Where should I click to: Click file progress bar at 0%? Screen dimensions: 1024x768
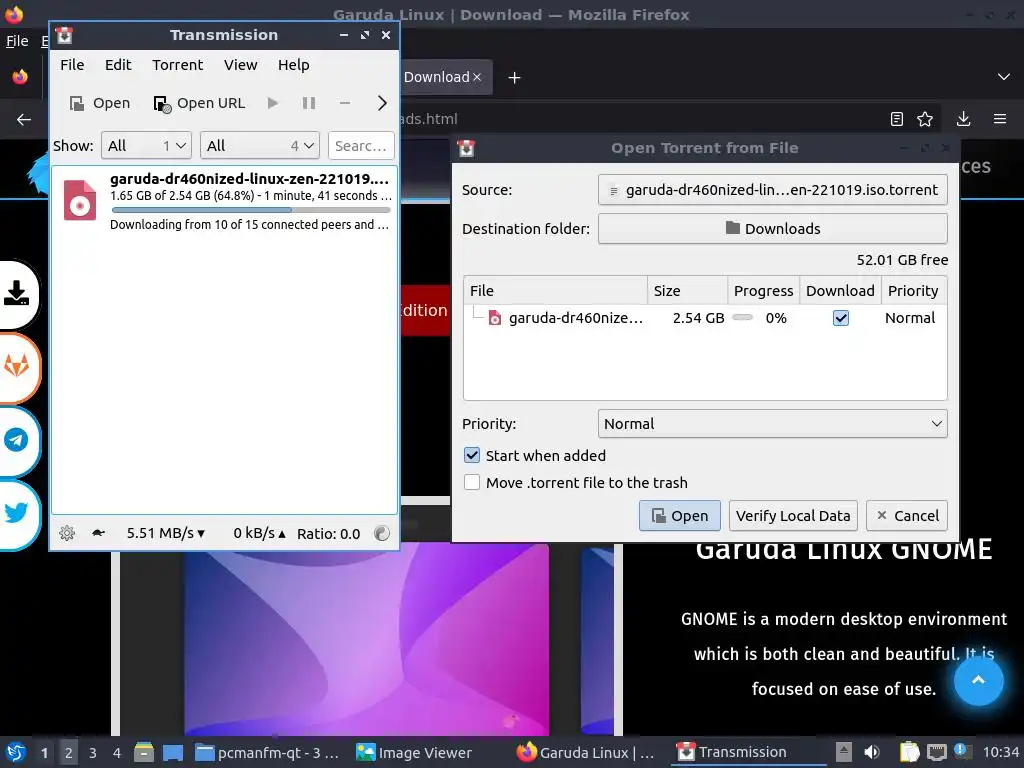coord(743,318)
